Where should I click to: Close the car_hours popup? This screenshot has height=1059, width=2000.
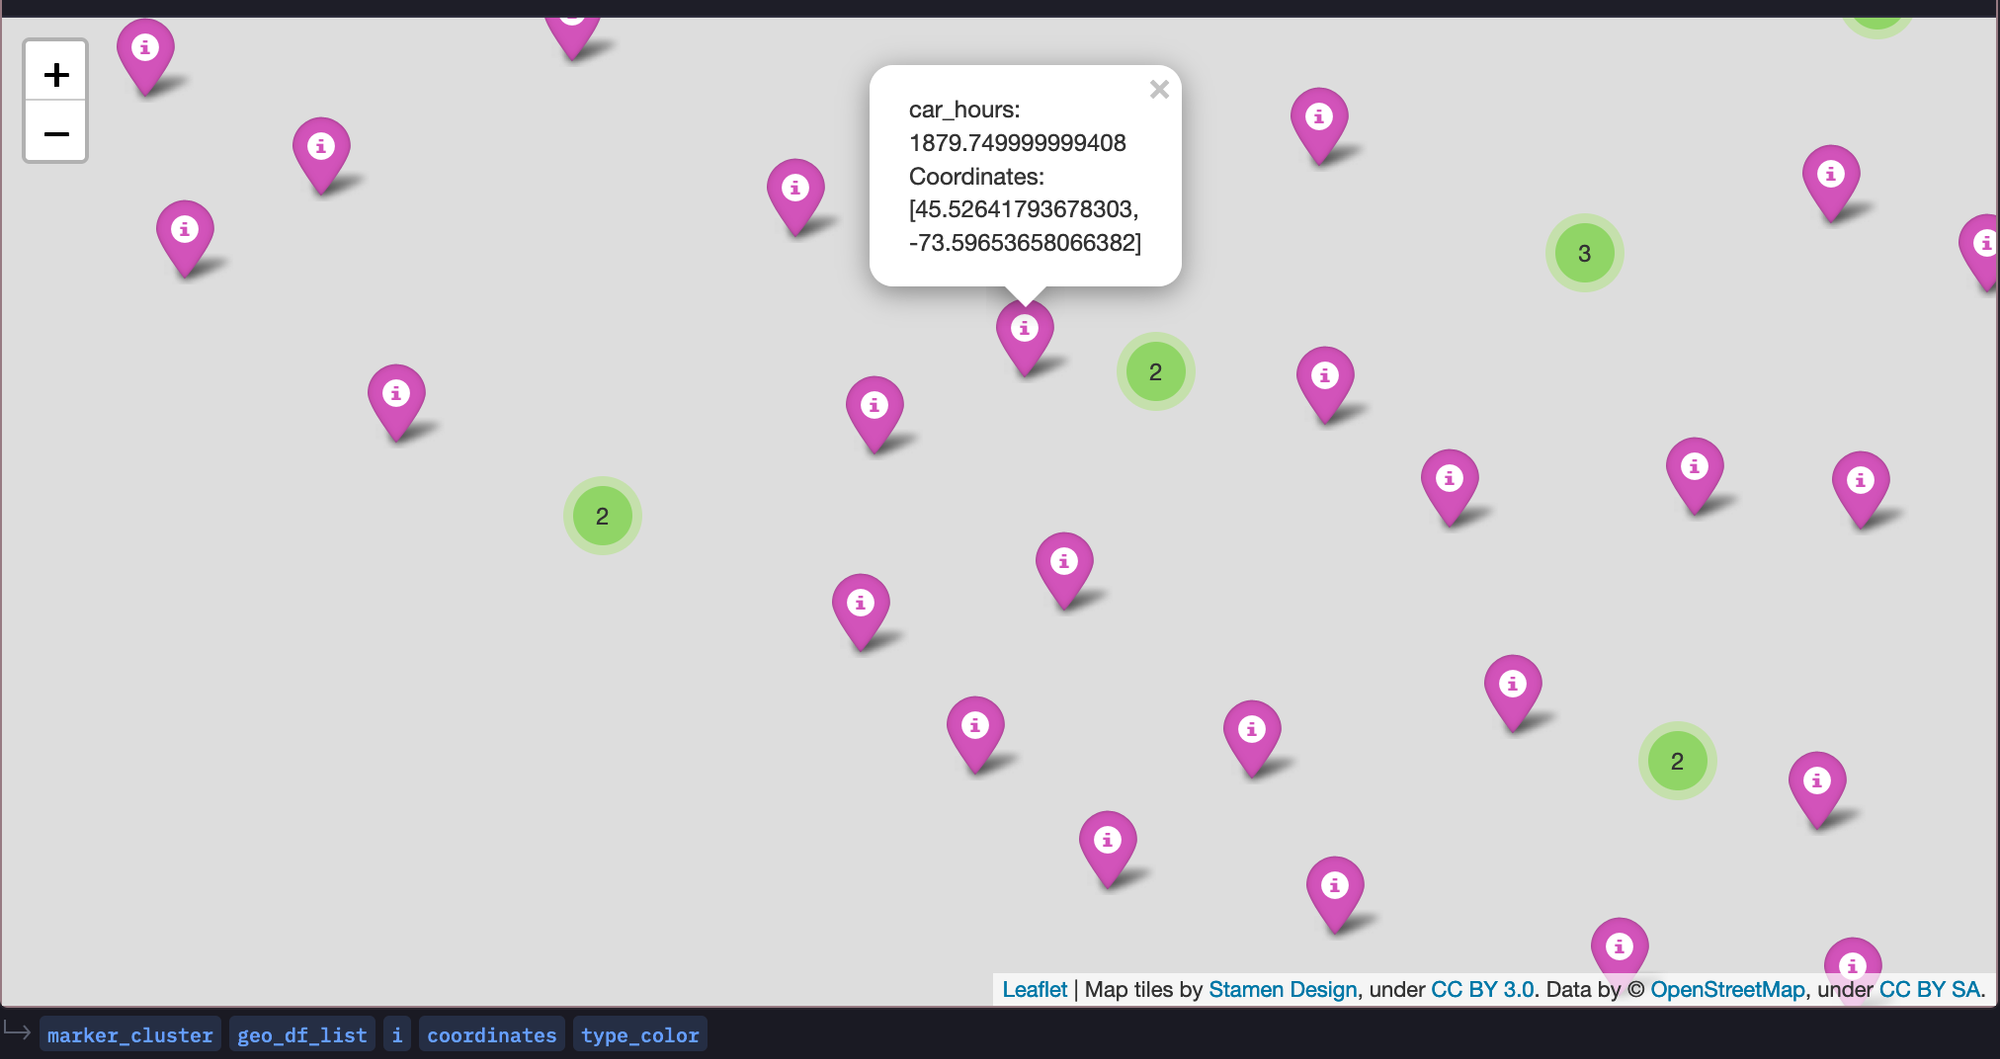point(1159,90)
